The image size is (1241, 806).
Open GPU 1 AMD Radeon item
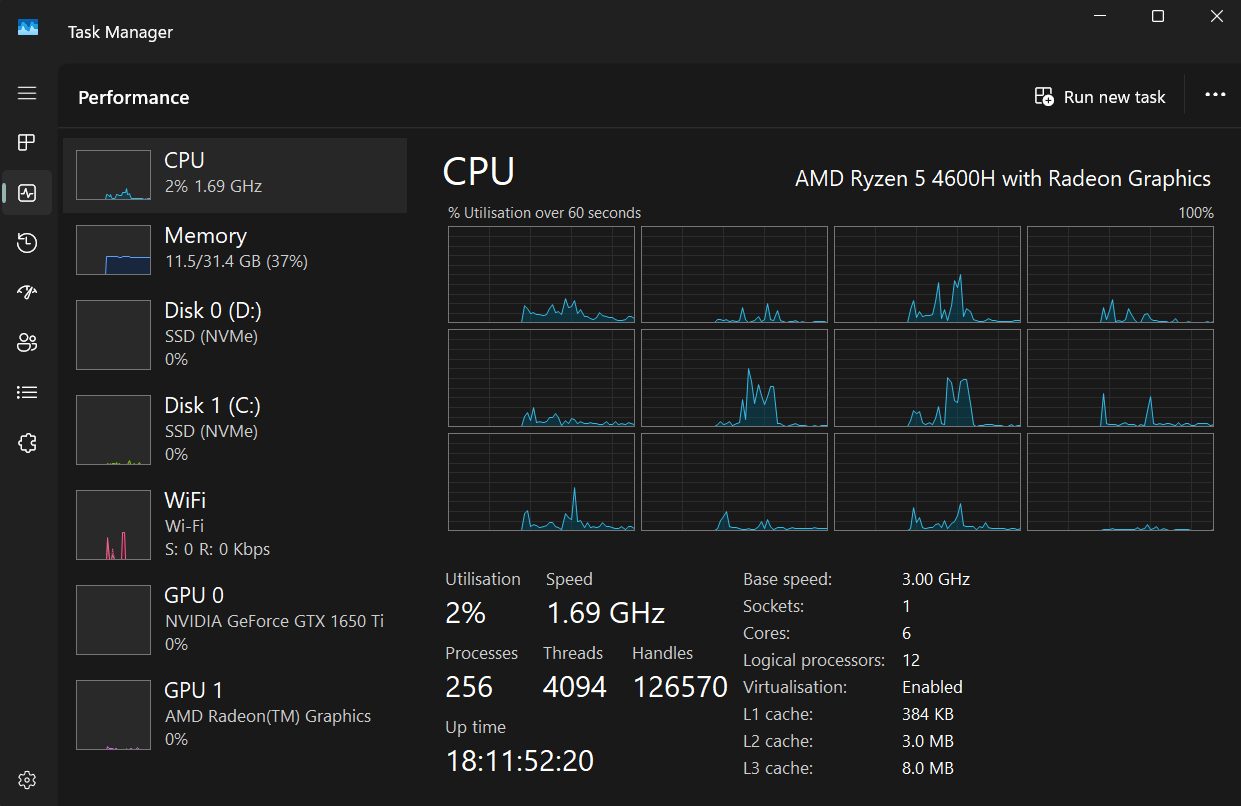pos(234,714)
